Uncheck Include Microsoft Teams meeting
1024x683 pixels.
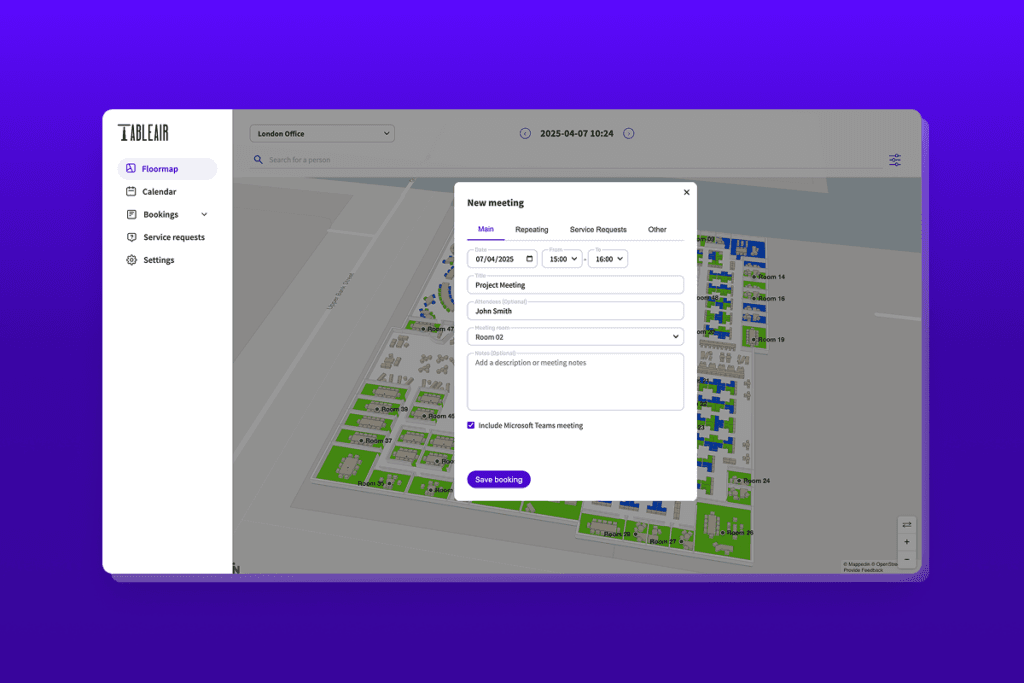point(472,426)
